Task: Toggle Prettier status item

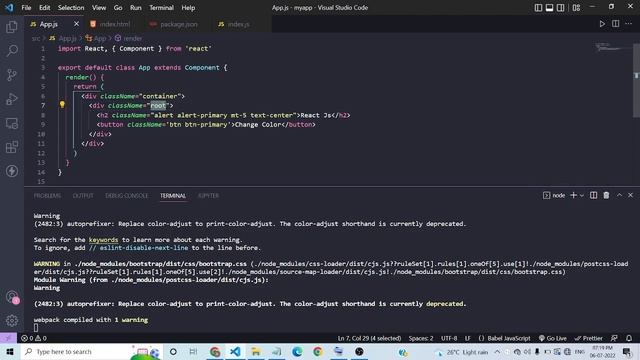Action: tap(588, 338)
